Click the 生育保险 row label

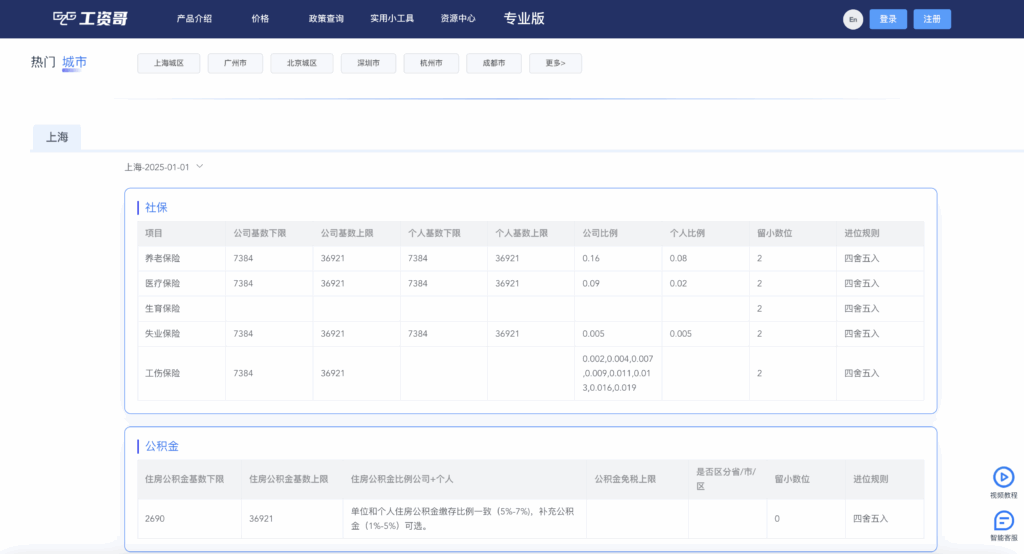point(163,308)
